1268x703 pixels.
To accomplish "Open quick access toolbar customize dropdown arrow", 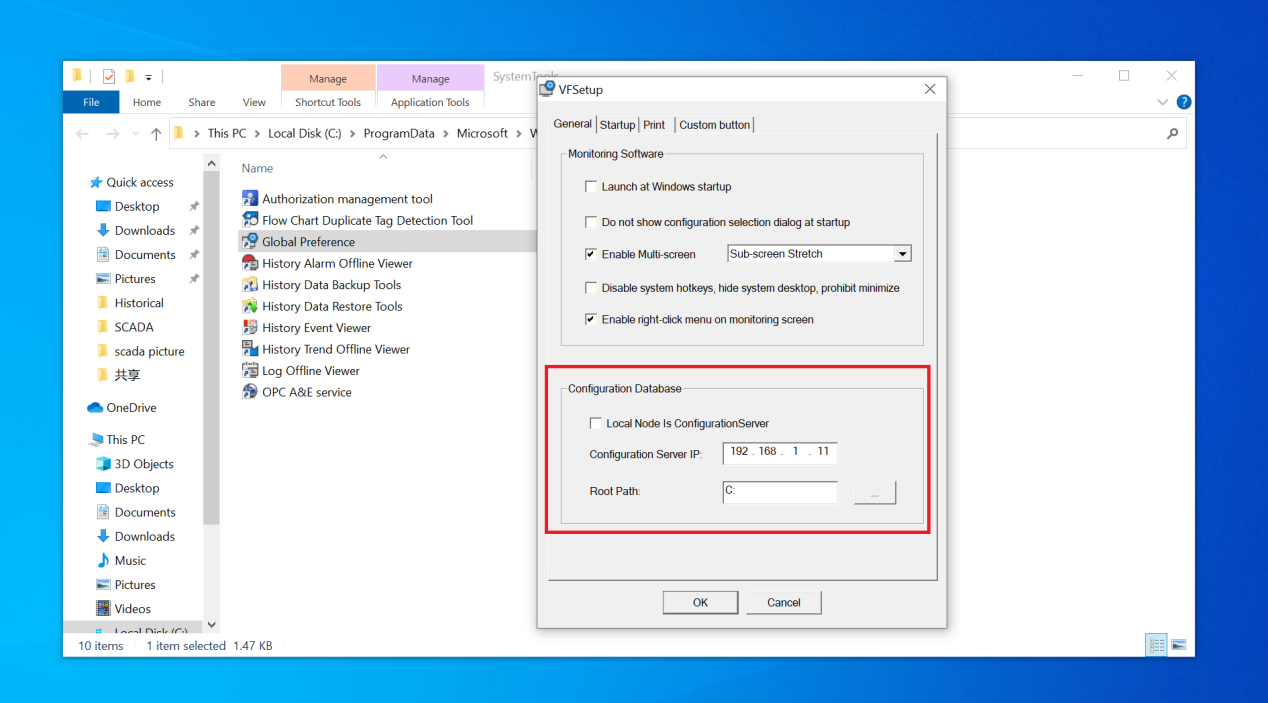I will (x=148, y=77).
